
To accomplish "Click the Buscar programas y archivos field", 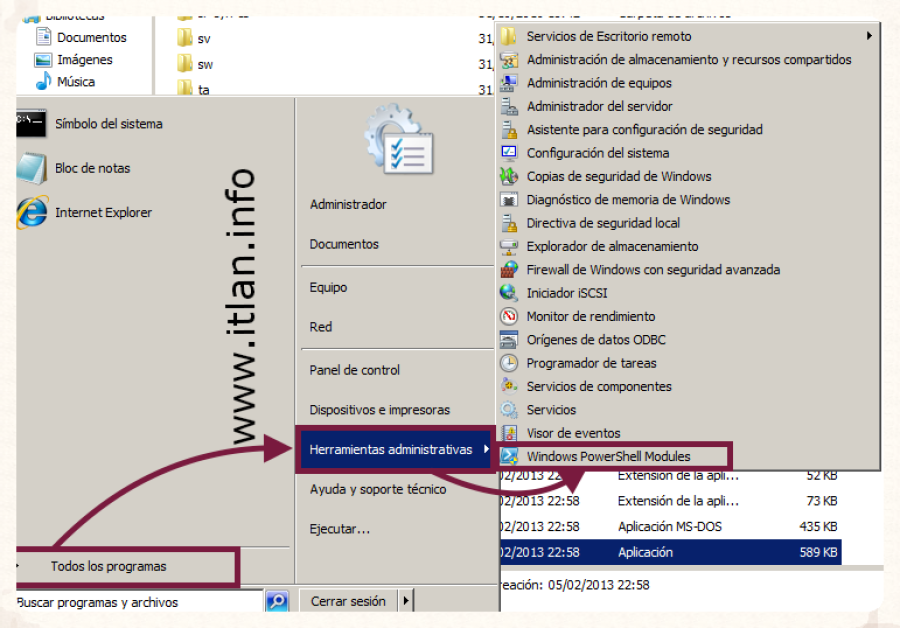I will coord(138,602).
